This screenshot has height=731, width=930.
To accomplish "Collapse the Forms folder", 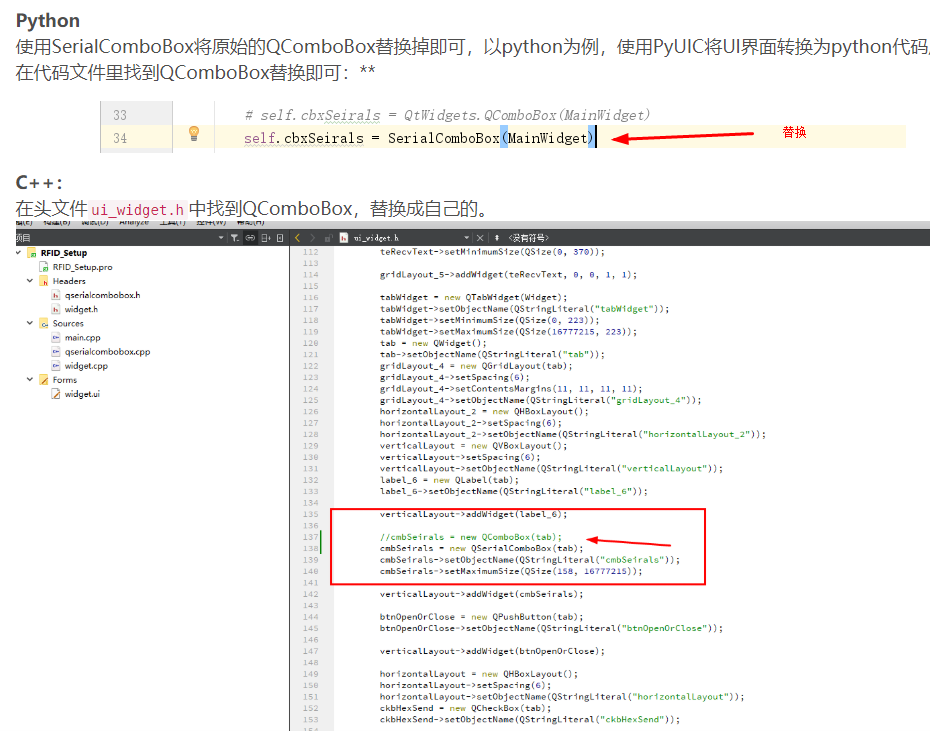I will (x=30, y=379).
